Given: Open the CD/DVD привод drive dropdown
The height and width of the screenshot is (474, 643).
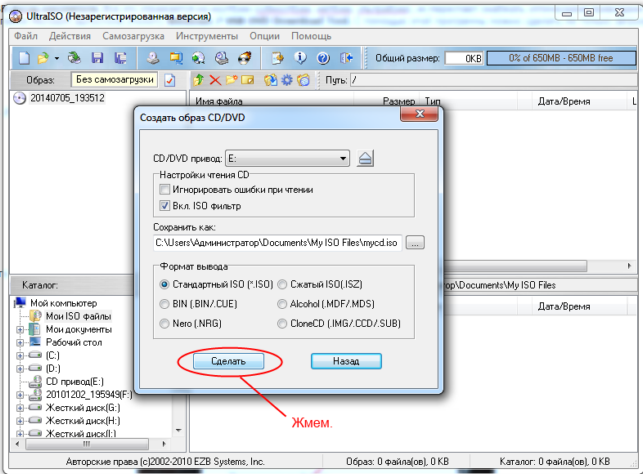Looking at the screenshot, I should click(x=287, y=158).
